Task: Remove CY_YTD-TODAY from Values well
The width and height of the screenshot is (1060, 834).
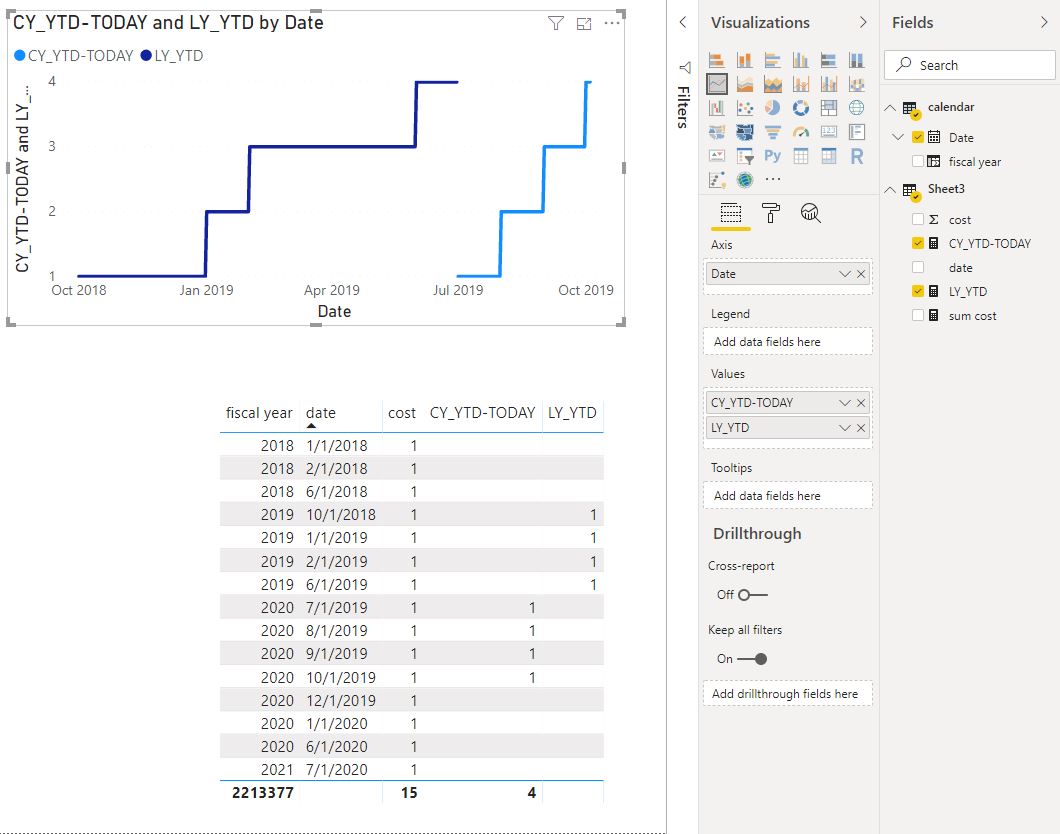Action: coord(861,403)
